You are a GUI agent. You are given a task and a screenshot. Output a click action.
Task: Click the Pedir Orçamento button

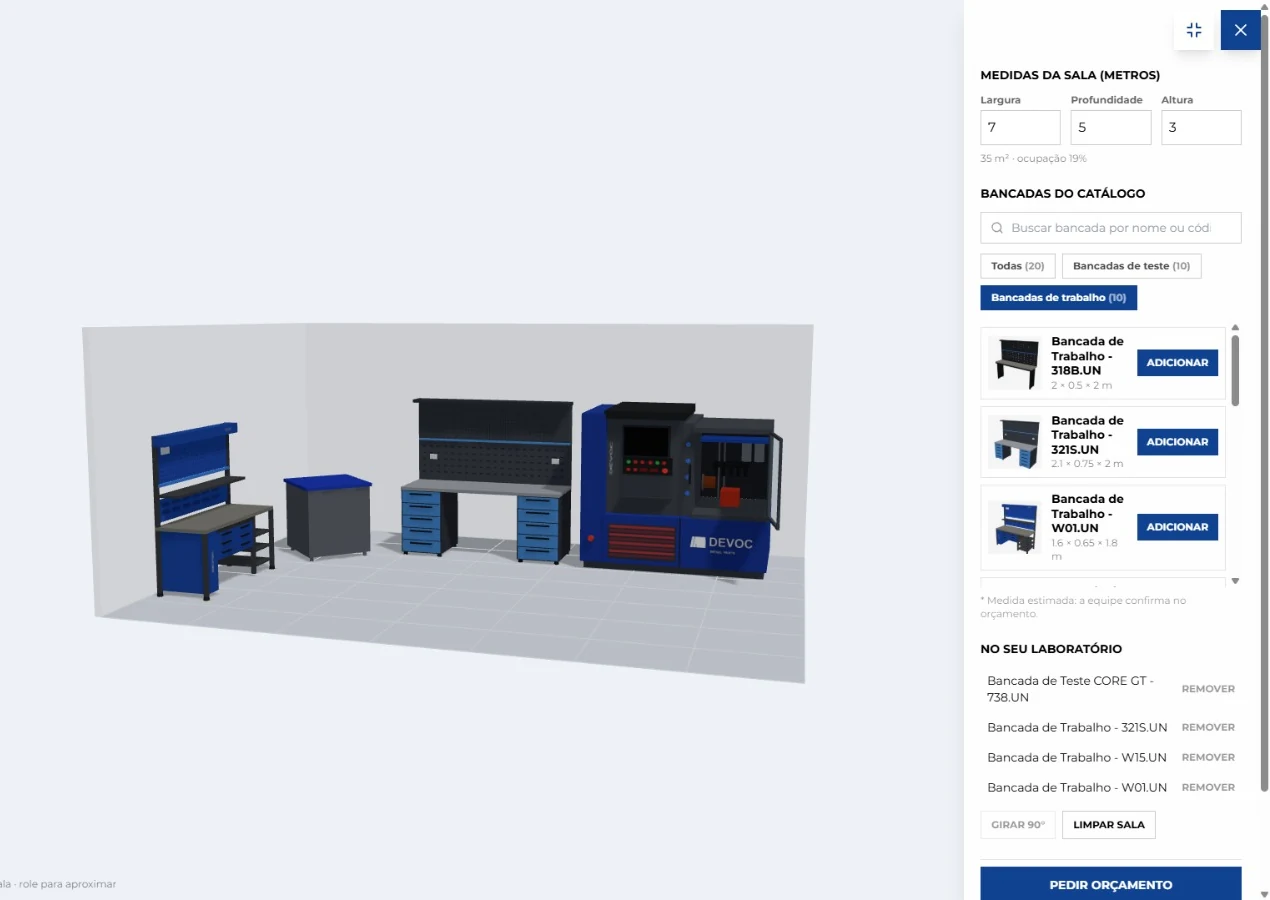1111,884
